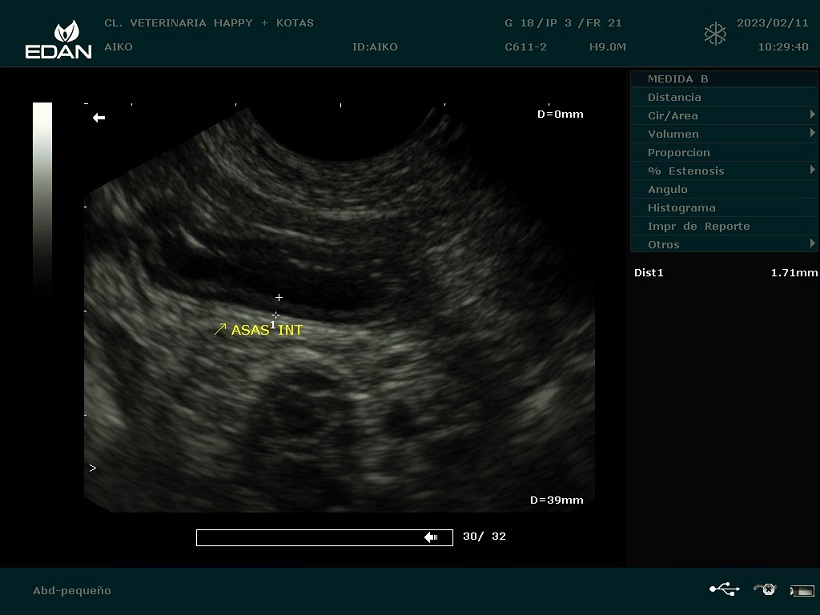Click the network disconnected status icon
This screenshot has width=820, height=615.
[765, 589]
